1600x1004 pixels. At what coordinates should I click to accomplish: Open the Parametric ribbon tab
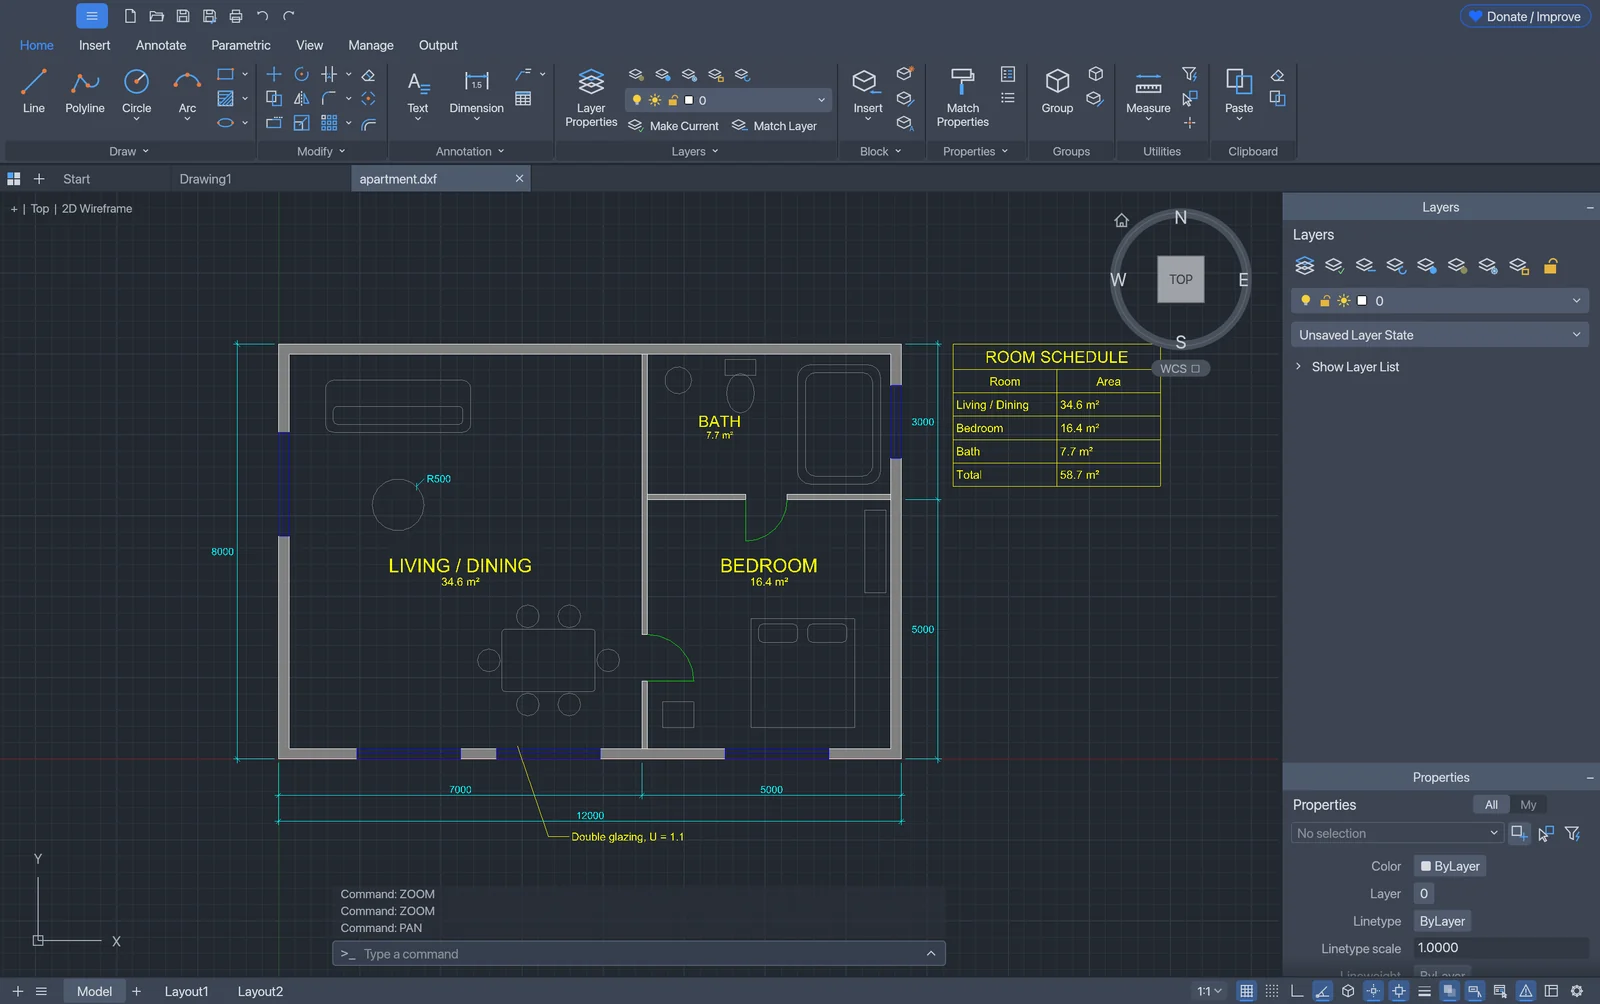click(241, 45)
